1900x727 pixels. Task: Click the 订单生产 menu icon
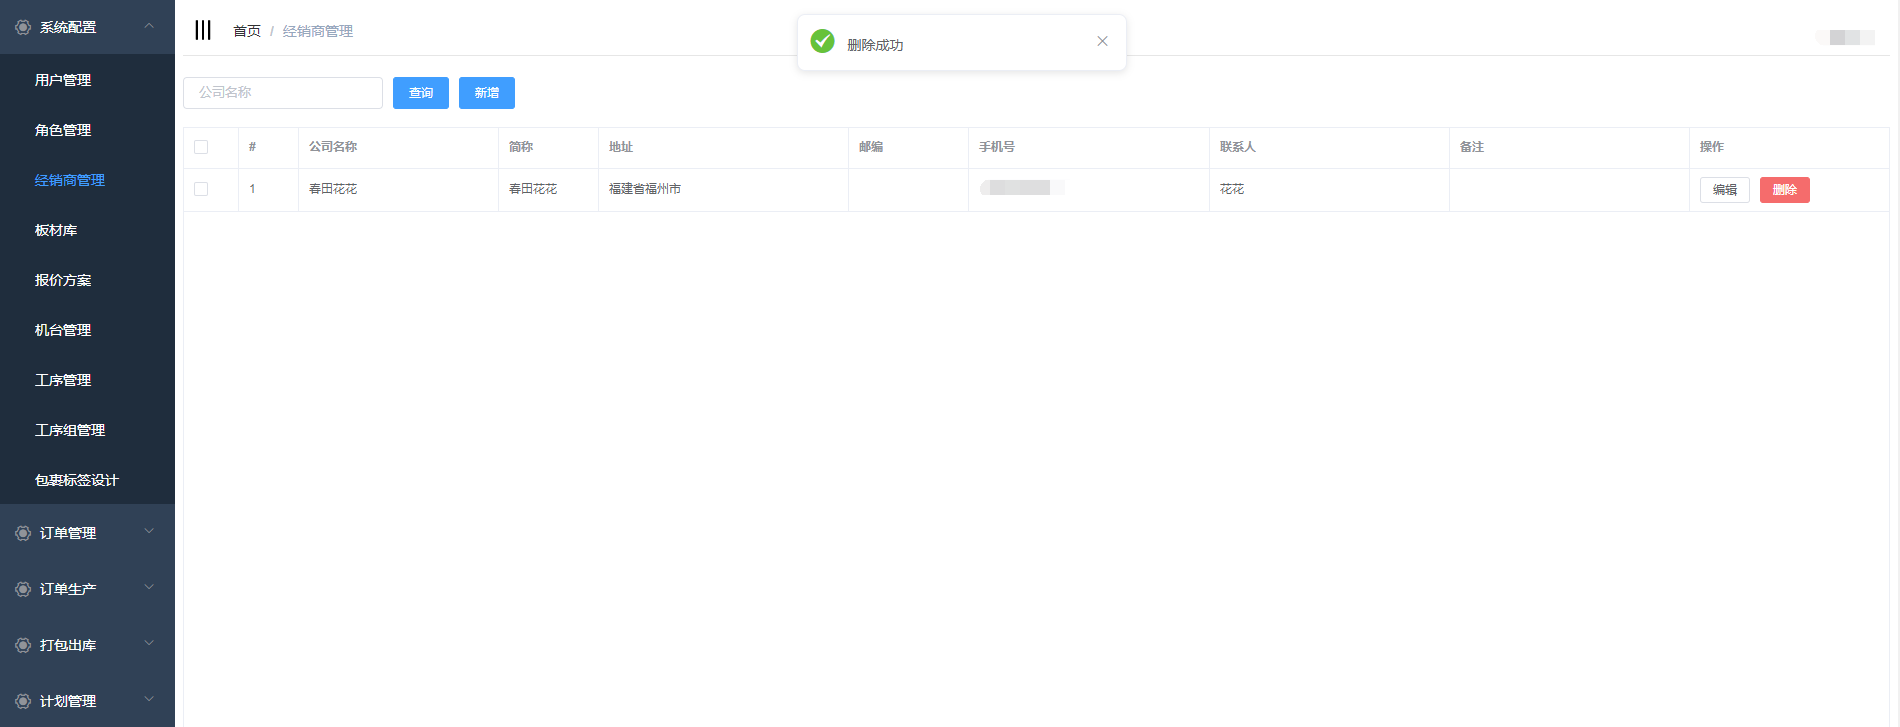[23, 589]
